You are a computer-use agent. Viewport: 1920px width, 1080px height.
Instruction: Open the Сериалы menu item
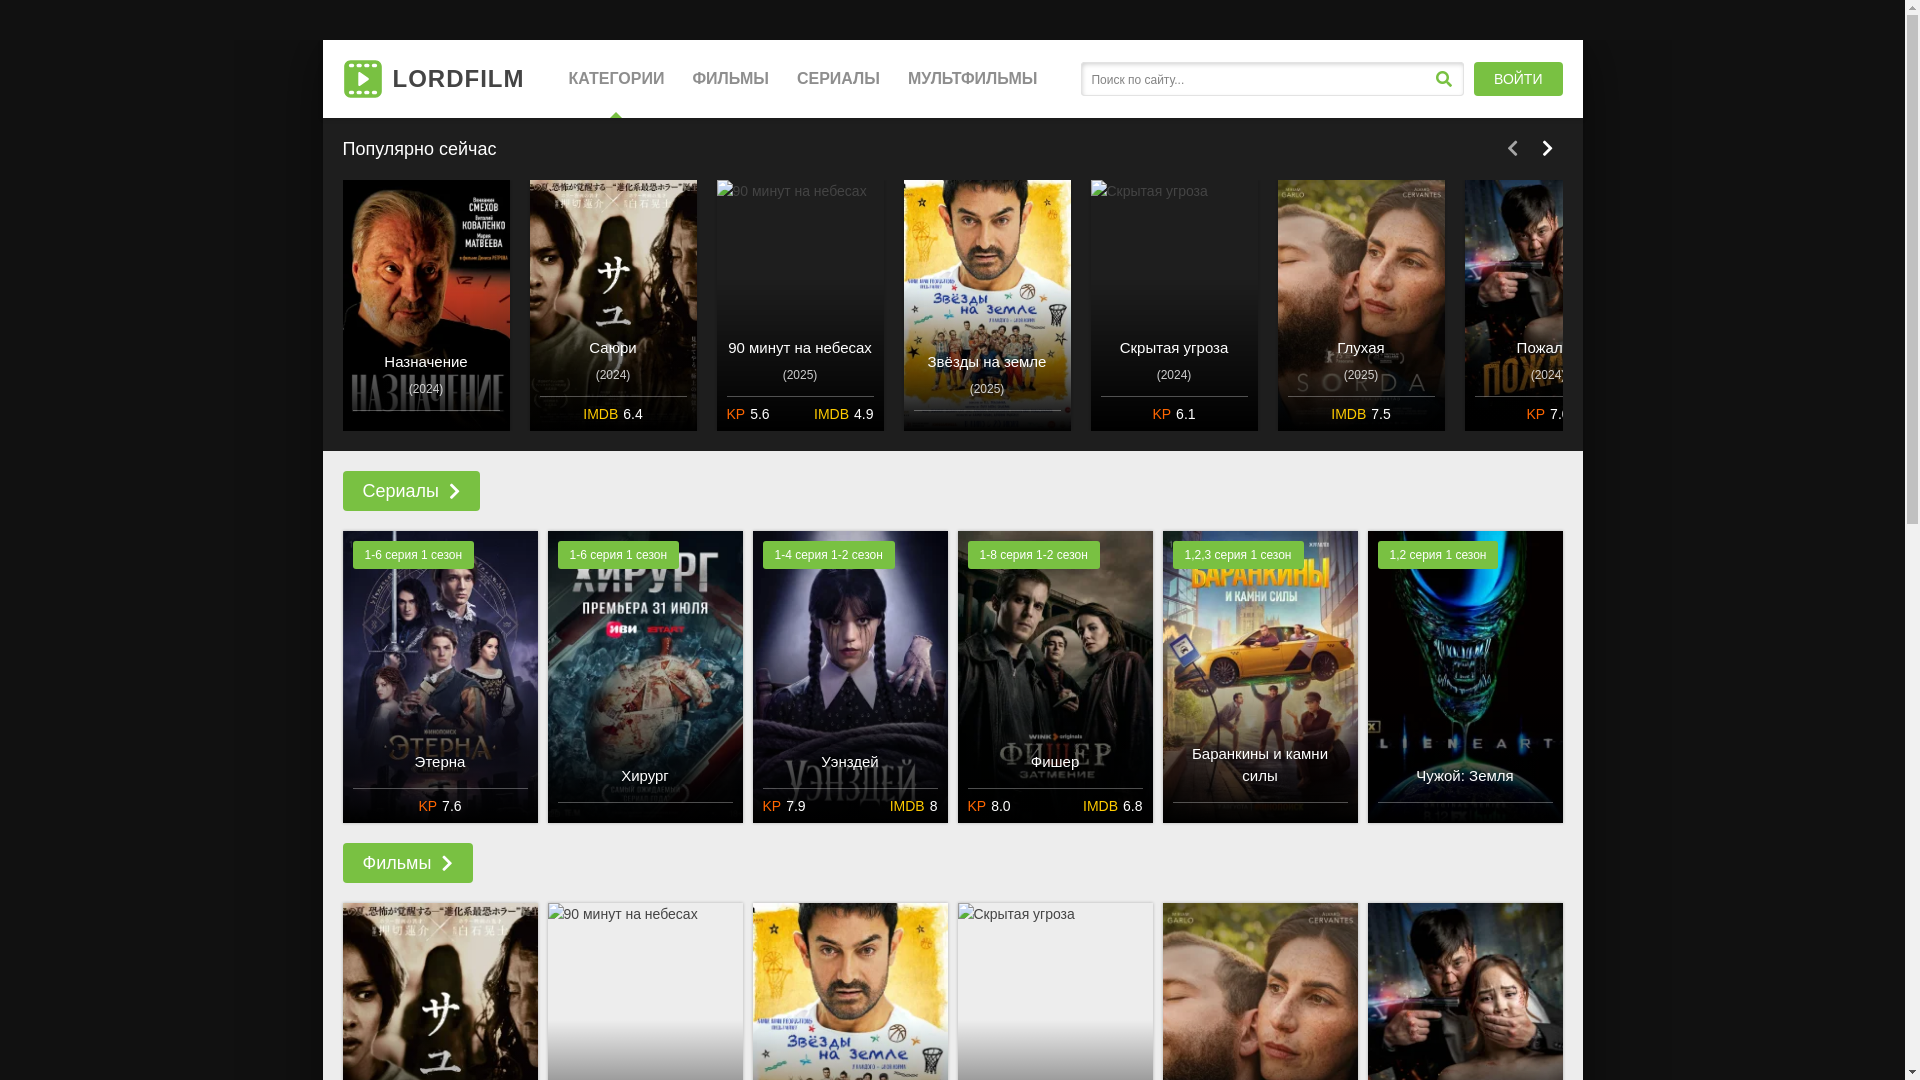[x=838, y=79]
